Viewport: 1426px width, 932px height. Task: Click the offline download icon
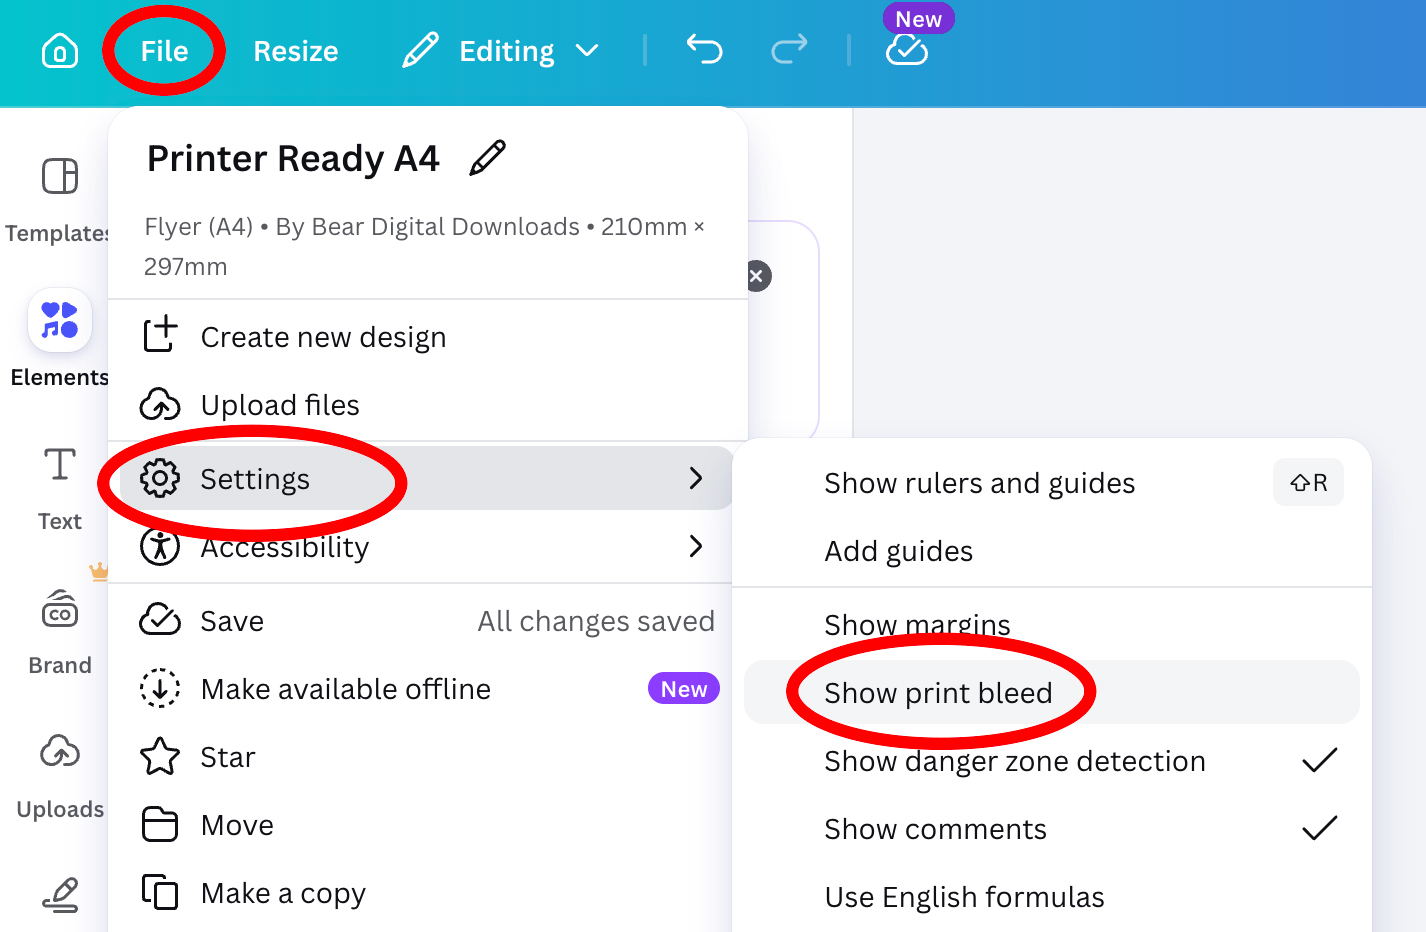tap(160, 688)
